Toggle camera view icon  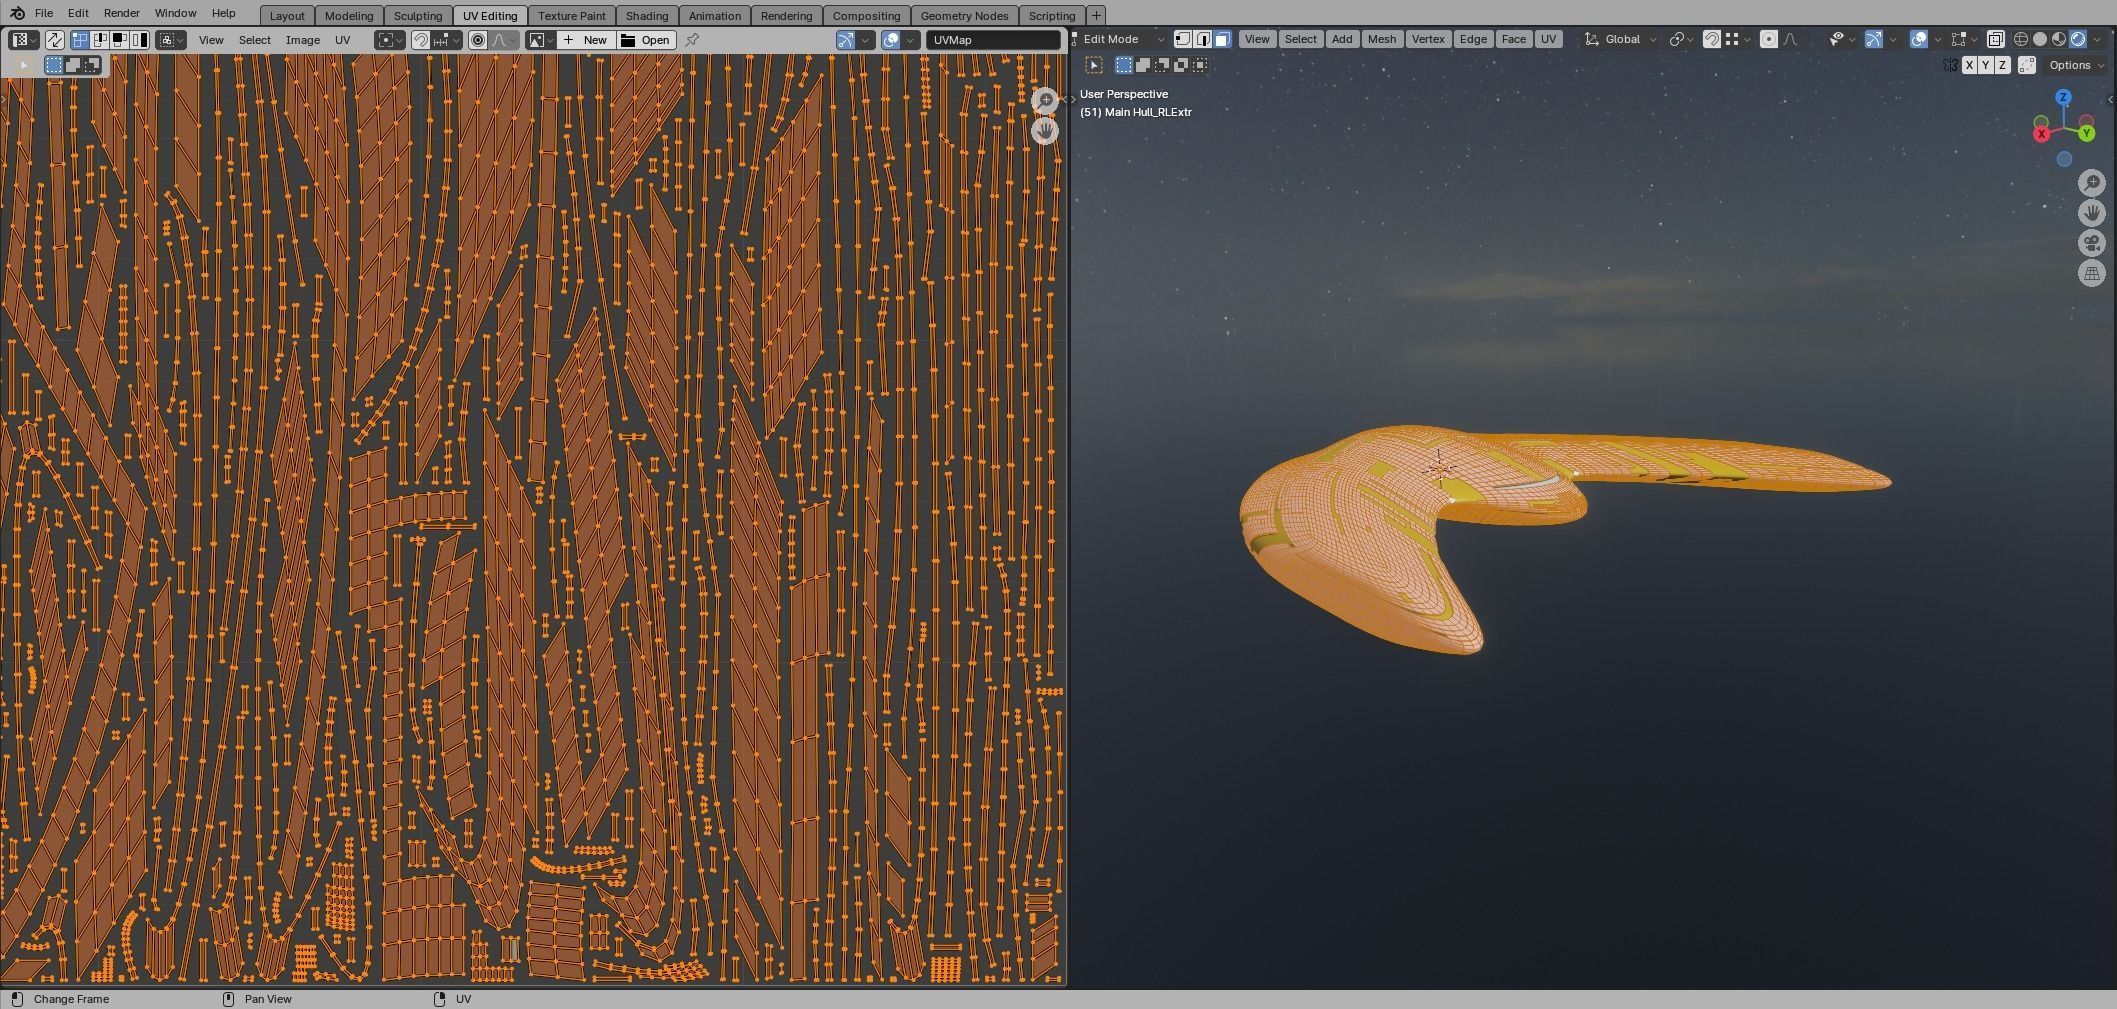[2092, 243]
